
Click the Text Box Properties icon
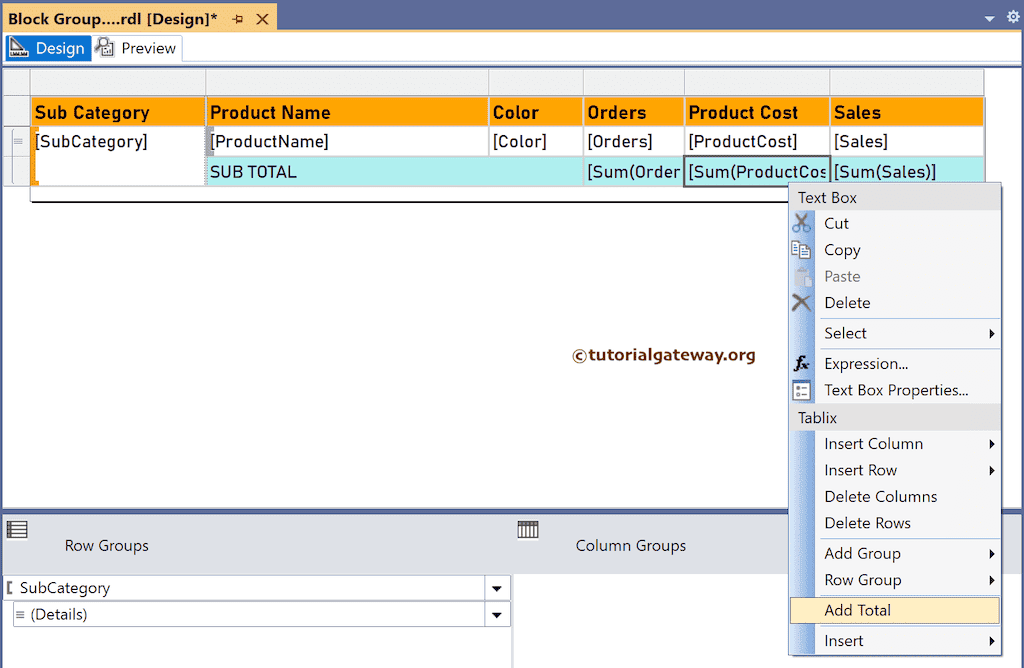801,390
